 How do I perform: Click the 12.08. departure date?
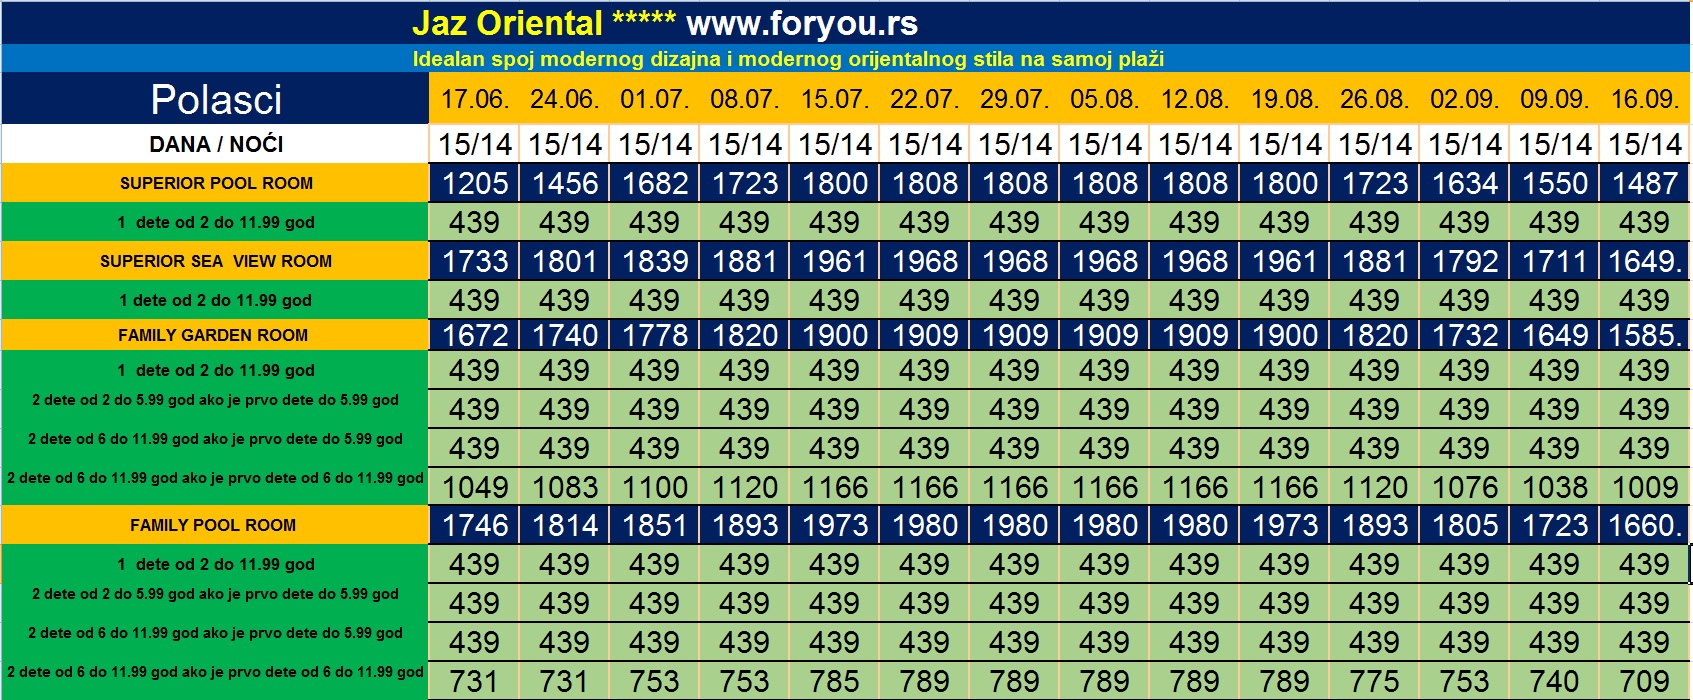tap(1195, 99)
